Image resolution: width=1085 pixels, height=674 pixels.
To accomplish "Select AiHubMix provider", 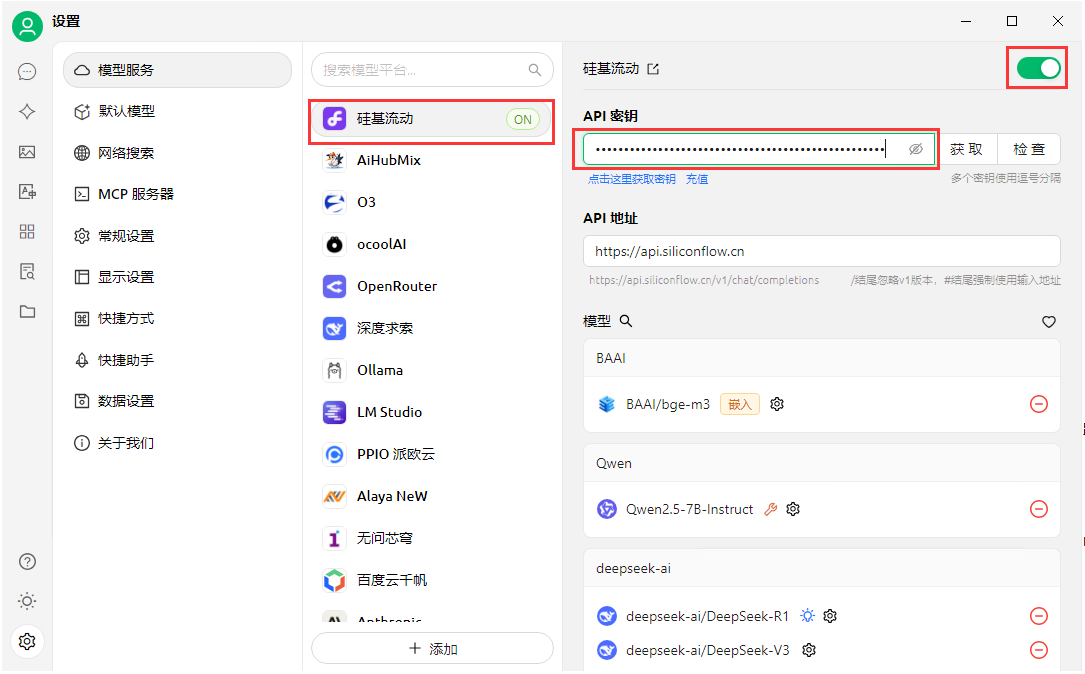I will tap(432, 161).
